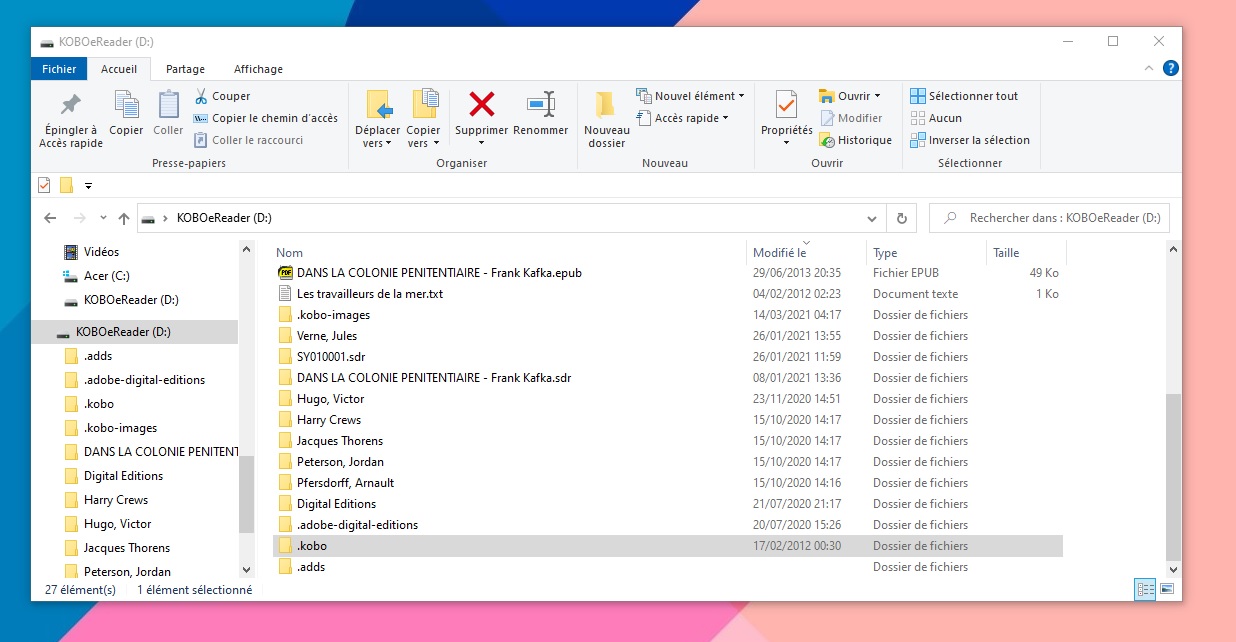Open Explorer help question mark

click(1170, 68)
